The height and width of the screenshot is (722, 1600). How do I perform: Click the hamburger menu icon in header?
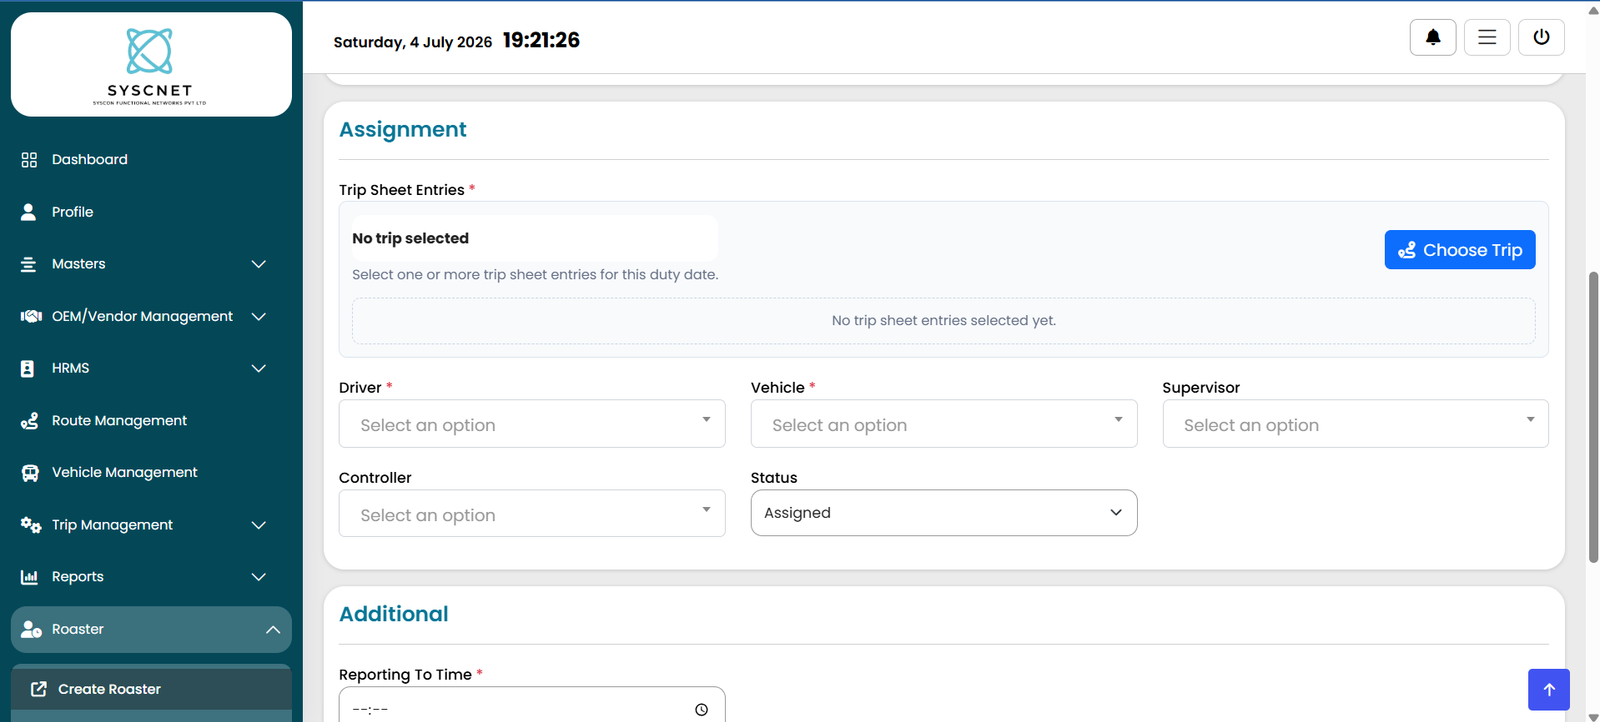pyautogui.click(x=1487, y=38)
